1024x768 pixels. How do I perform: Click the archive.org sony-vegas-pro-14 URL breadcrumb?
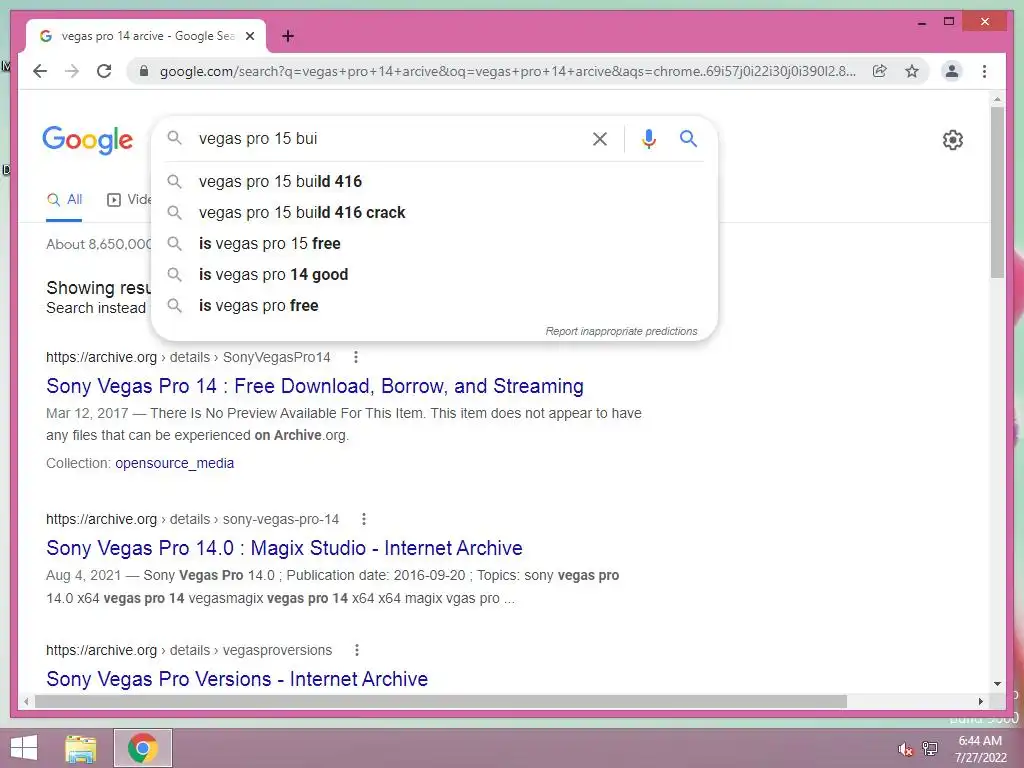(x=193, y=519)
